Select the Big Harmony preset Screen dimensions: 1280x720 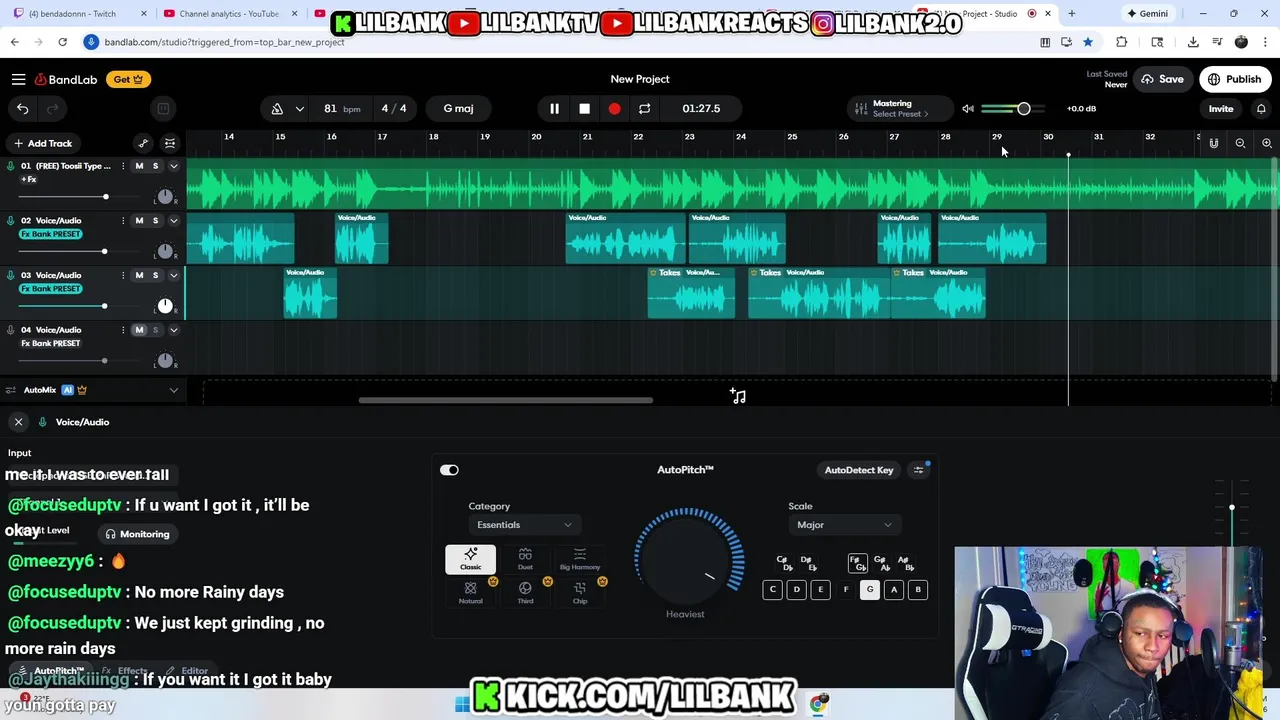580,560
